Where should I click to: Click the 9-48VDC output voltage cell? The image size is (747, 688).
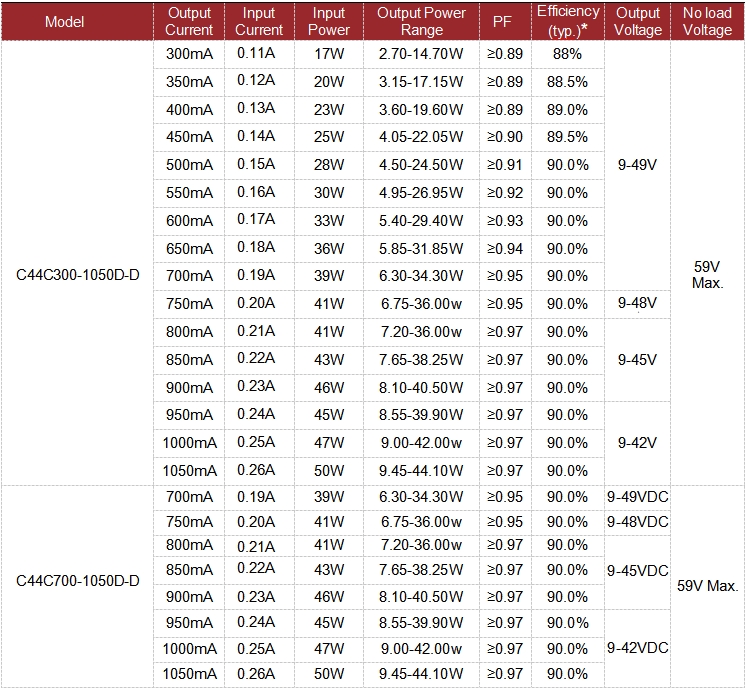point(638,522)
